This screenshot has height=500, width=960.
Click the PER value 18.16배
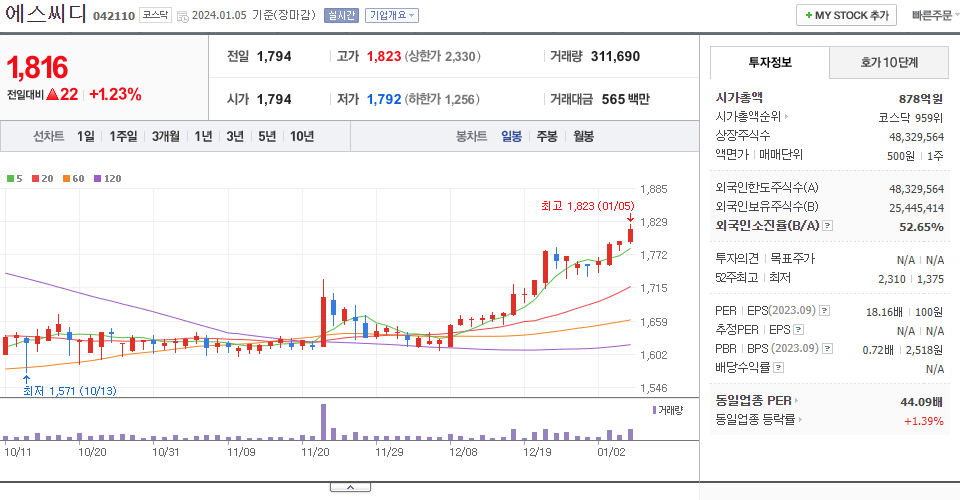click(884, 312)
